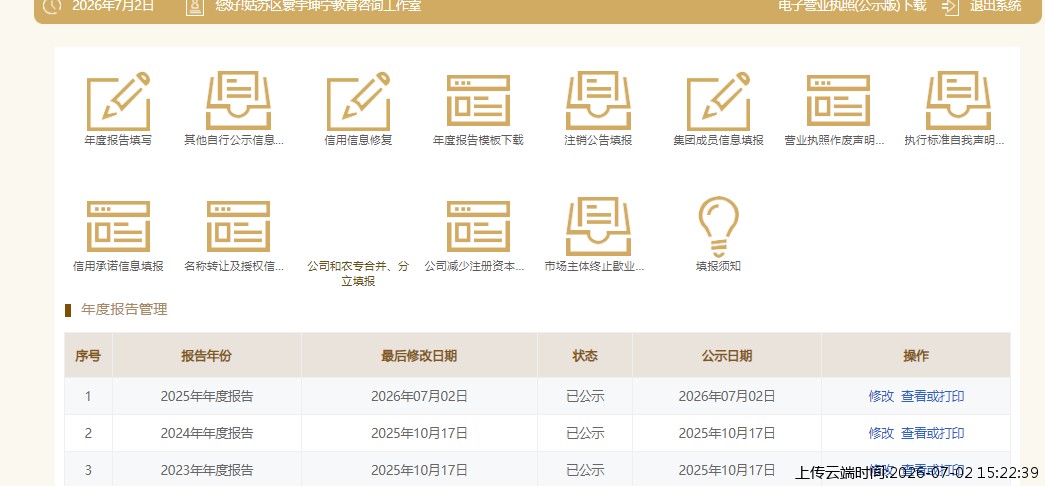Click the 填报须知 lightbulb icon
Image resolution: width=1045 pixels, height=486 pixels.
pos(718,227)
